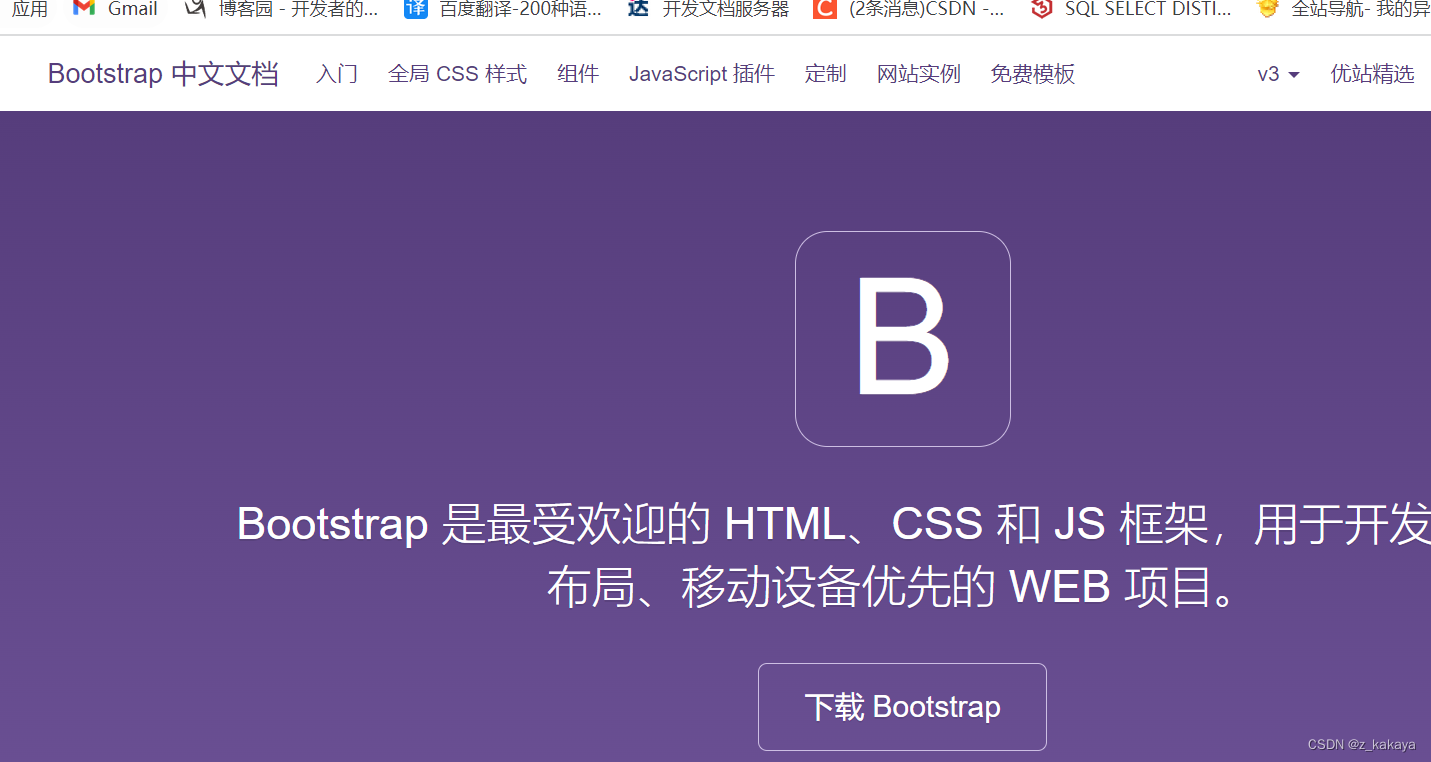Select JavaScript 插件 in navbar
The image size is (1431, 762).
(x=702, y=74)
